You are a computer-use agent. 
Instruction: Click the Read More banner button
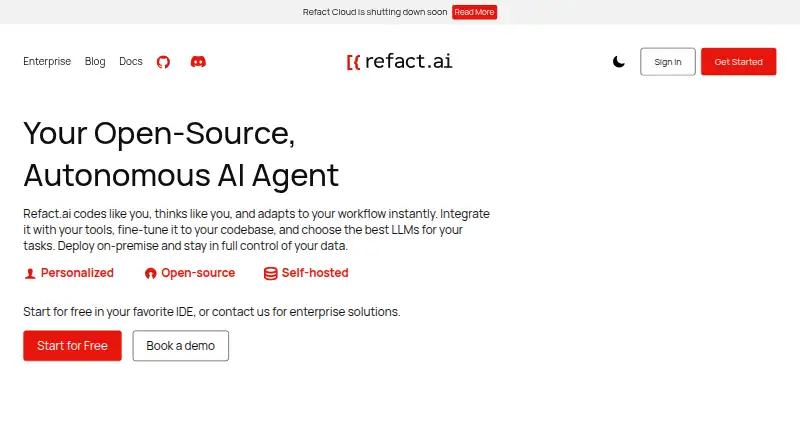[x=474, y=12]
